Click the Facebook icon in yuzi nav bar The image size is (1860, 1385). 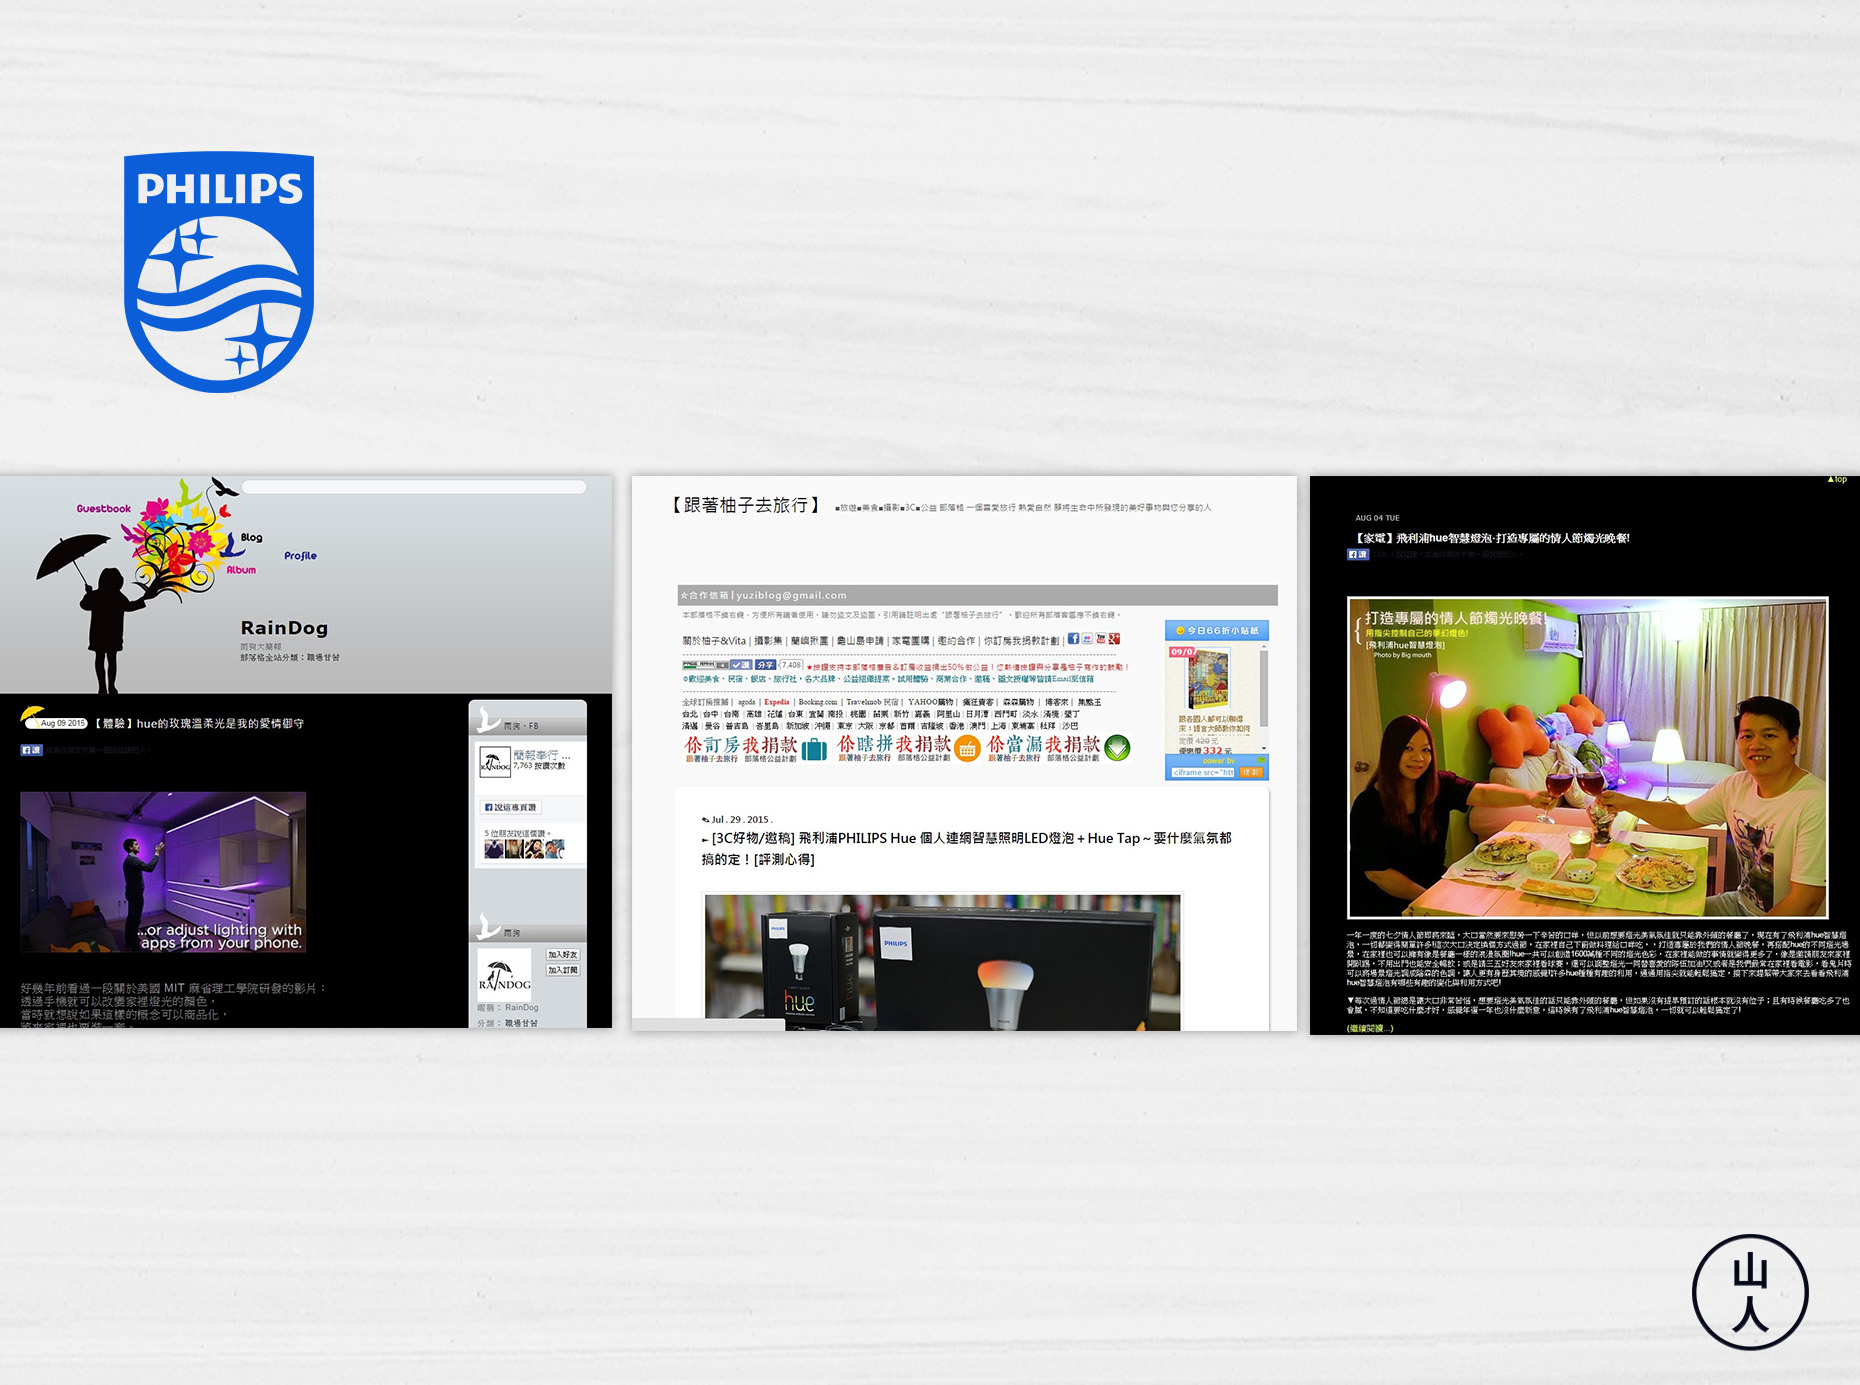pyautogui.click(x=1073, y=638)
